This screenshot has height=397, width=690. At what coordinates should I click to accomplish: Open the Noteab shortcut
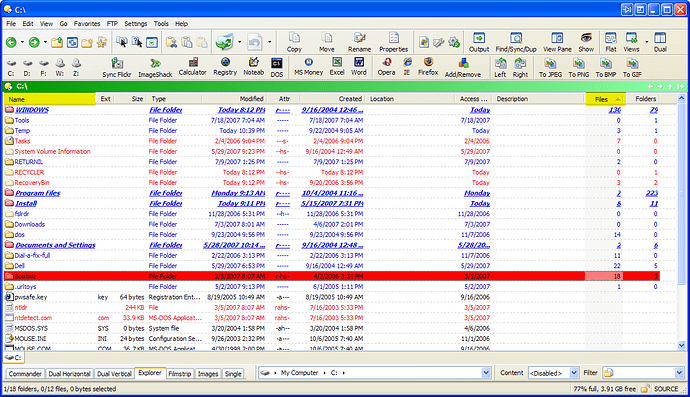click(253, 67)
